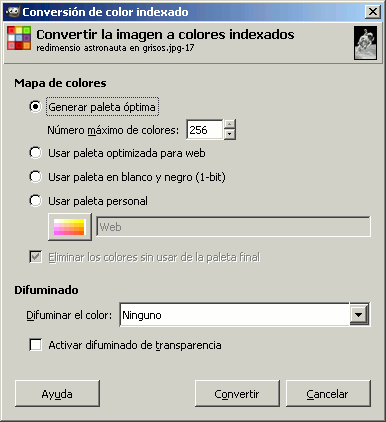Click the Web palette name field
386x422 pixels.
pyautogui.click(x=233, y=227)
